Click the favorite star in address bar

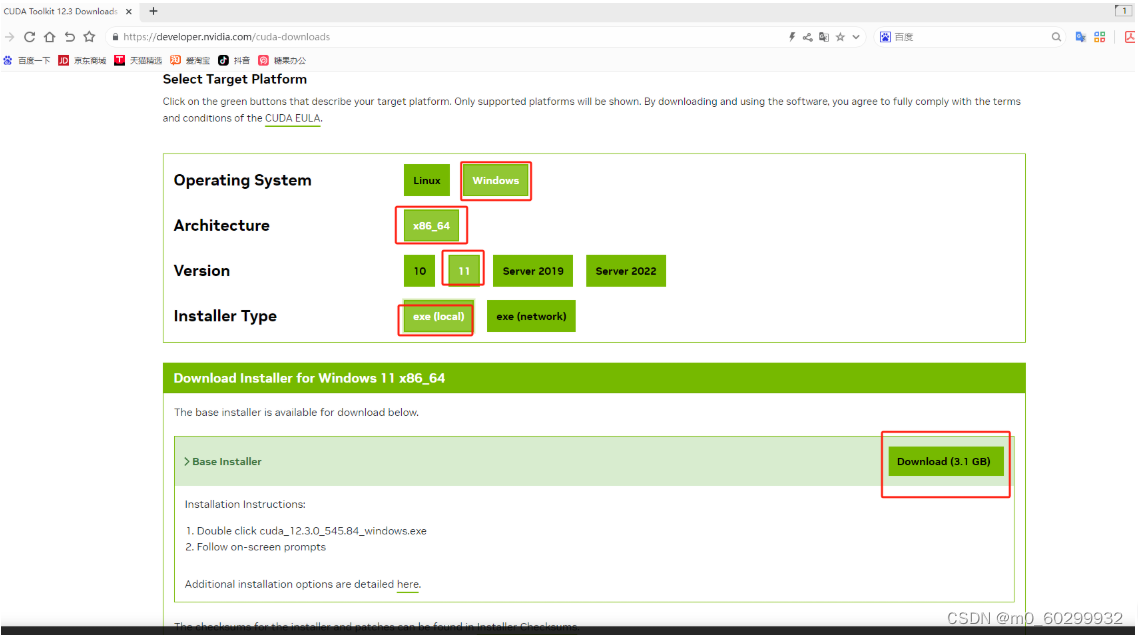(840, 37)
